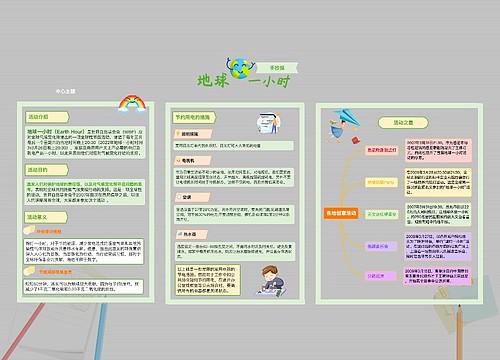Click the 活动目的 heading tag
Image resolution: width=500 pixels, height=360 pixels.
click(47, 170)
